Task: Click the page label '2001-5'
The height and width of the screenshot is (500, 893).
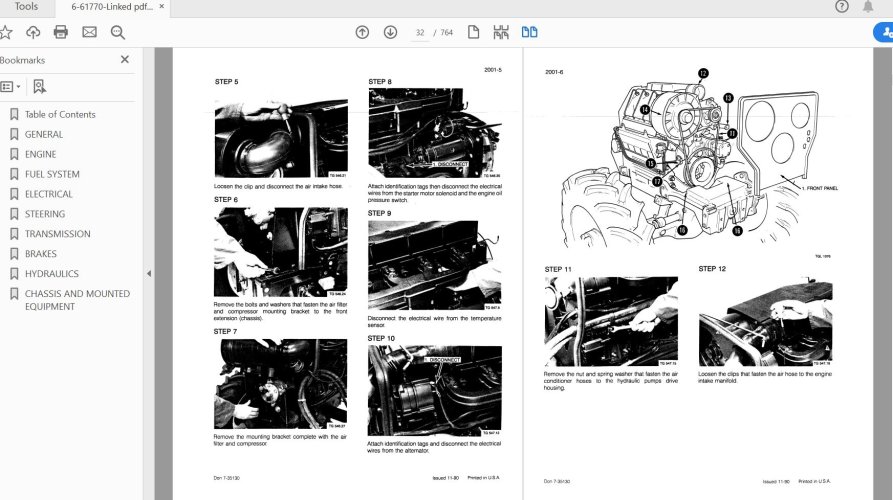Action: 493,70
